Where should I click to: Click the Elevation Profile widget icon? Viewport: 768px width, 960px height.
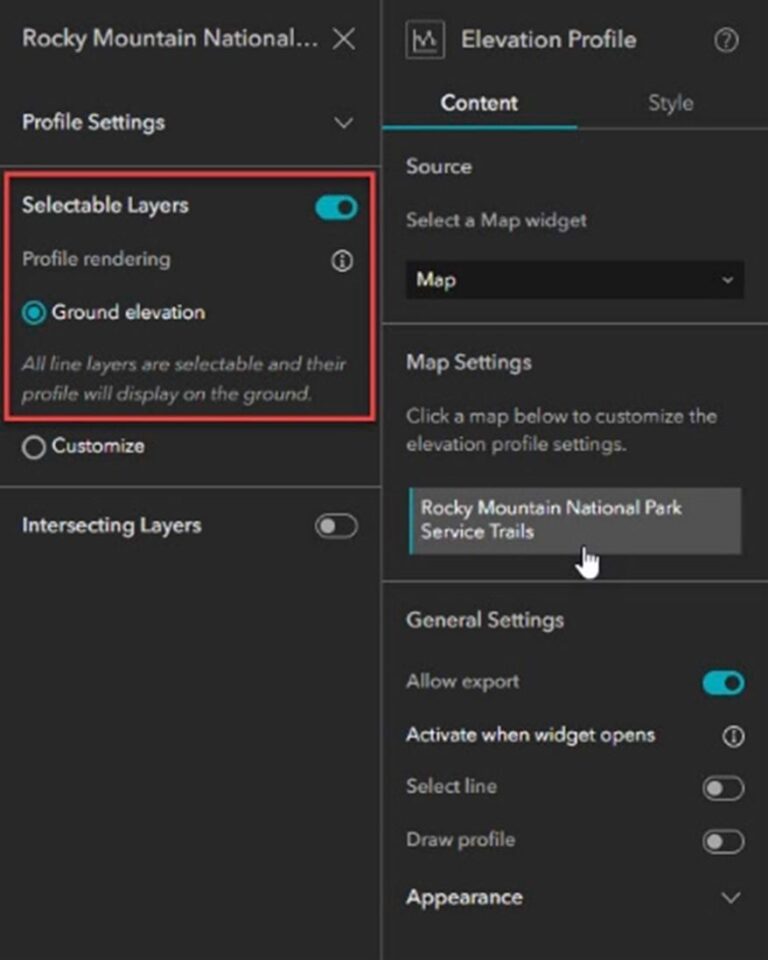pos(424,40)
